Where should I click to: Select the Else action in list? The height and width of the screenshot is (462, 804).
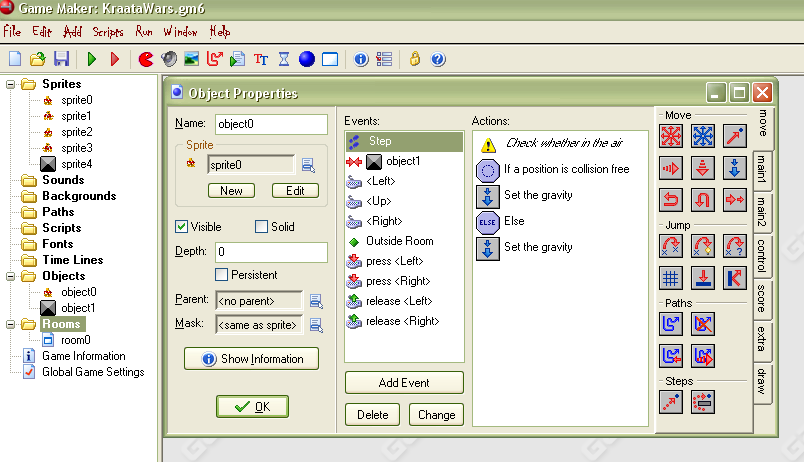560,221
